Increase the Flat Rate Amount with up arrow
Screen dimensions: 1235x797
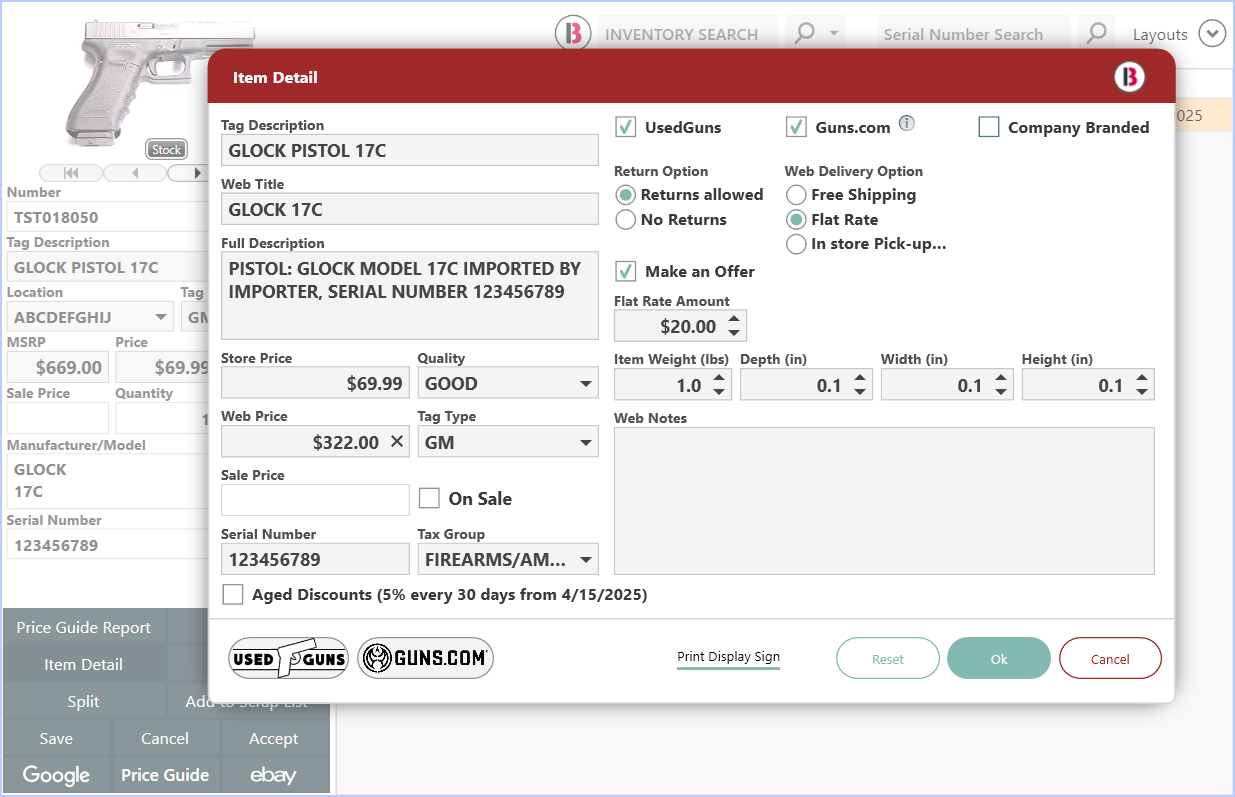pos(734,319)
